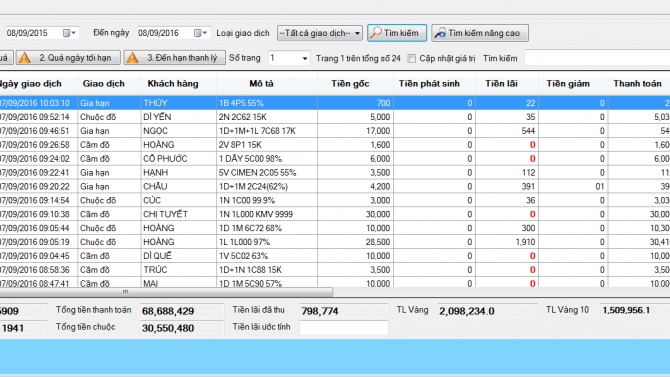This screenshot has height=377, width=670.
Task: Click the warning icon on Đến hạn thanh lý
Action: click(x=132, y=58)
